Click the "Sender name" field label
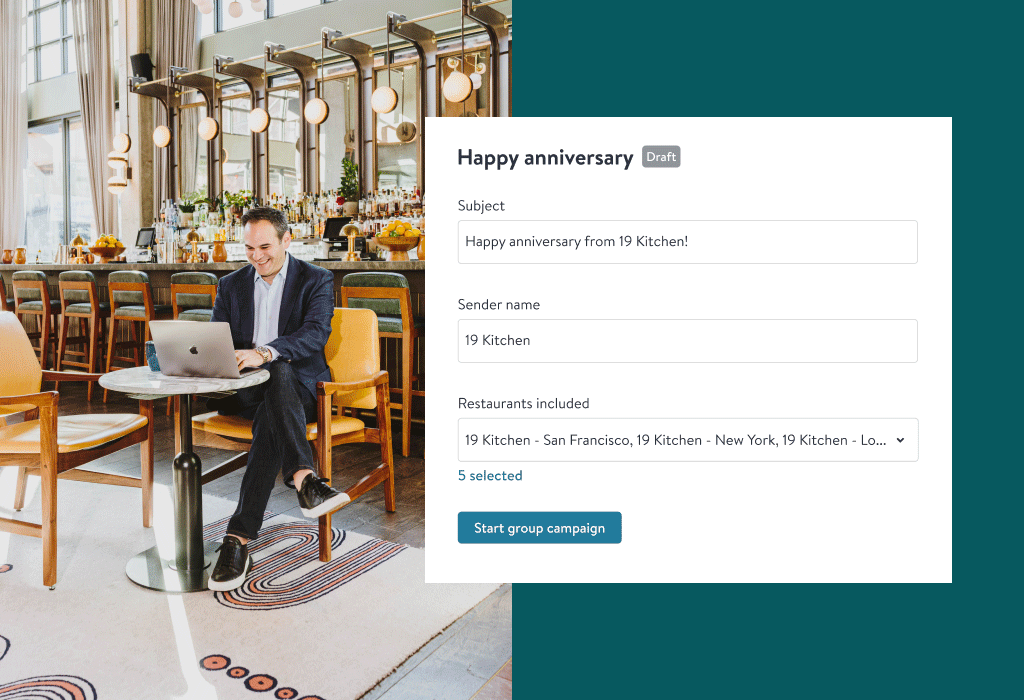This screenshot has height=700, width=1024. pos(499,305)
